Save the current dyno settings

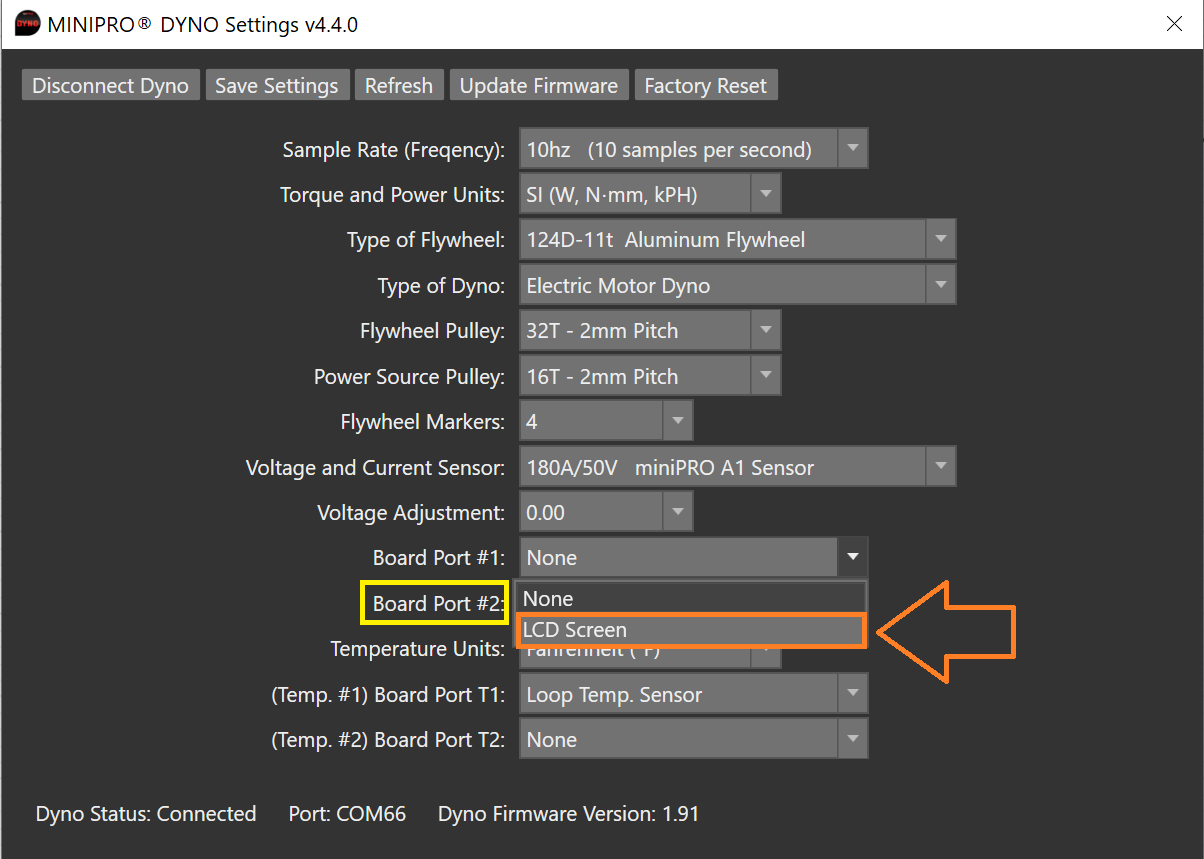pyautogui.click(x=277, y=86)
